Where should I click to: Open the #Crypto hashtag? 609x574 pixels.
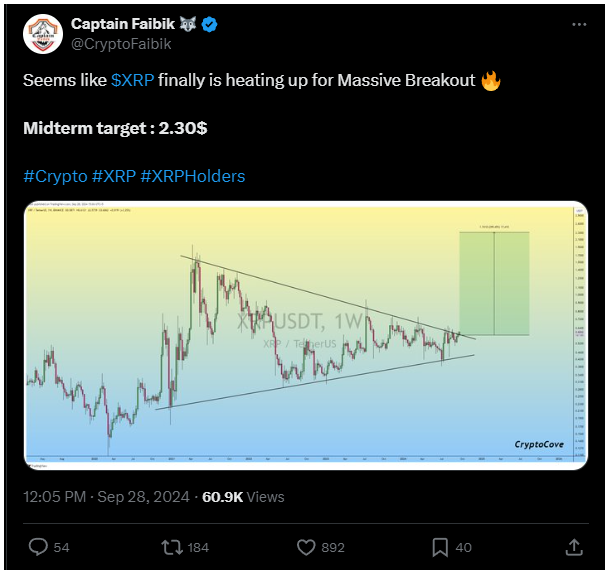click(x=55, y=176)
